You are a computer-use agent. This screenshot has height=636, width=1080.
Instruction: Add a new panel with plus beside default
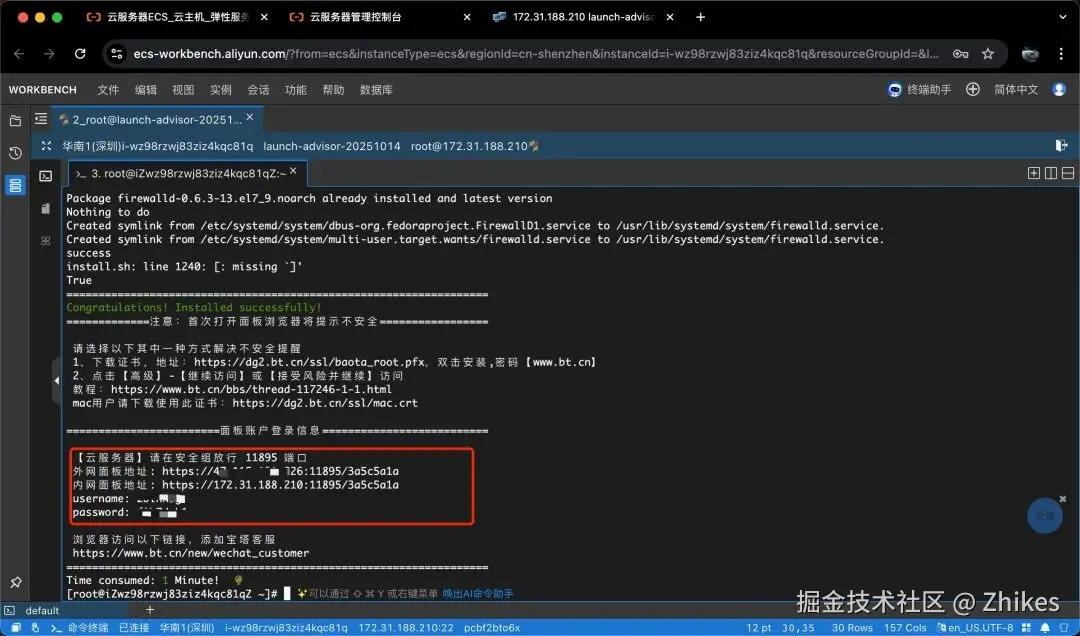pyautogui.click(x=149, y=610)
